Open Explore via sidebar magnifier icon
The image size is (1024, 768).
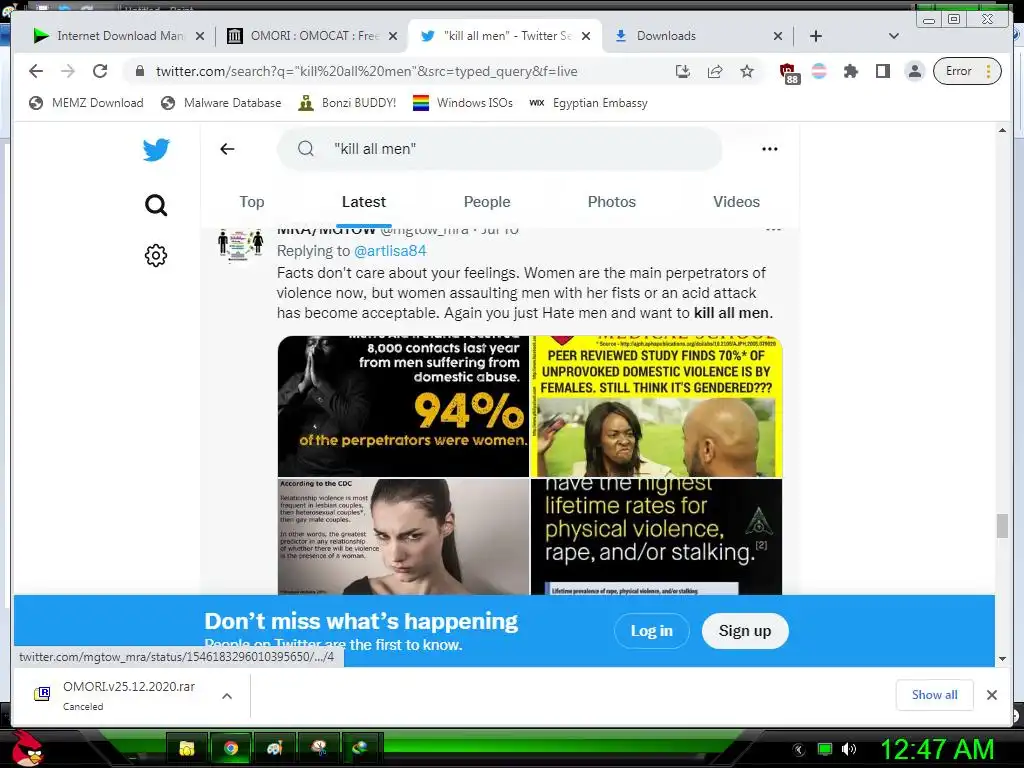tap(156, 205)
